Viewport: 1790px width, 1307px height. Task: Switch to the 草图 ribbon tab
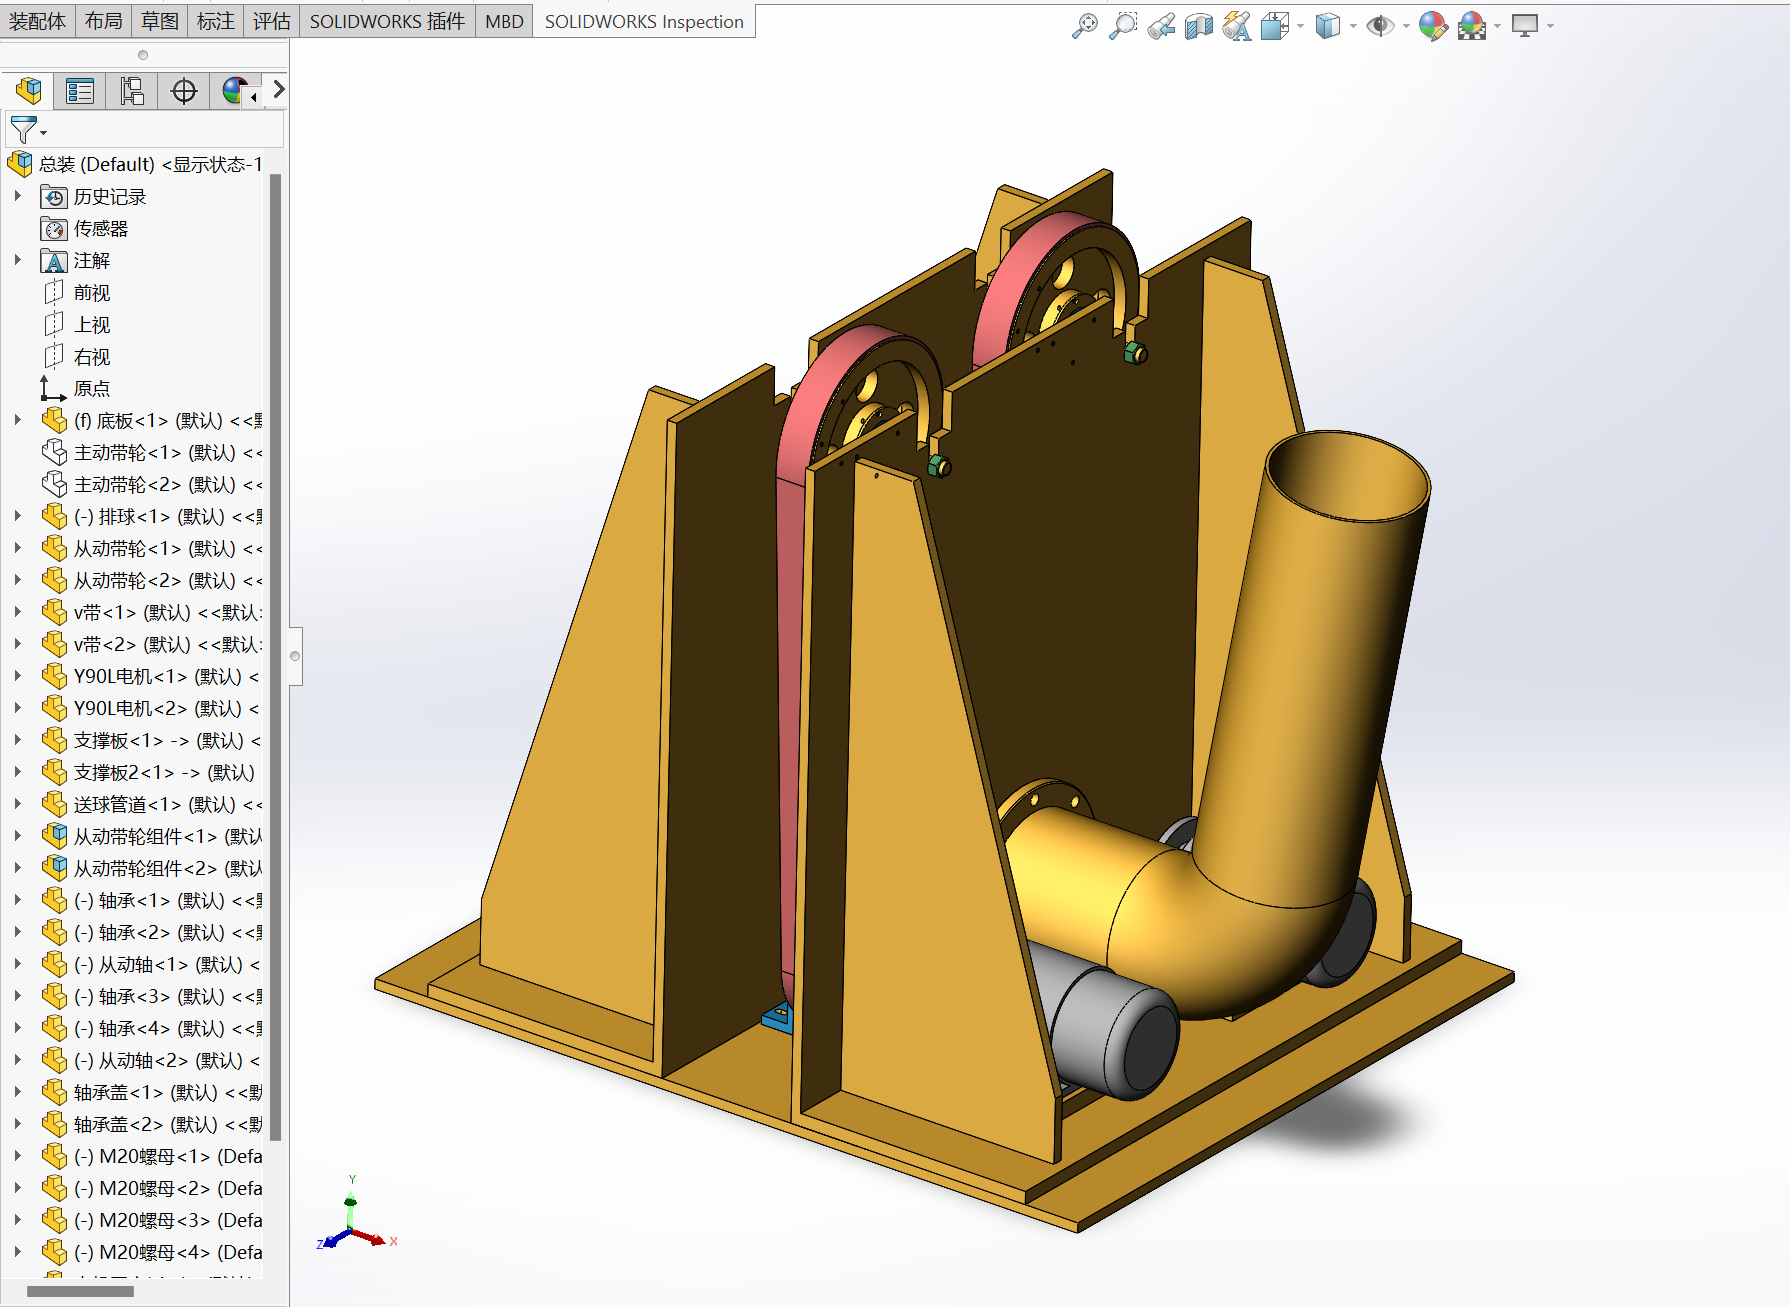159,21
